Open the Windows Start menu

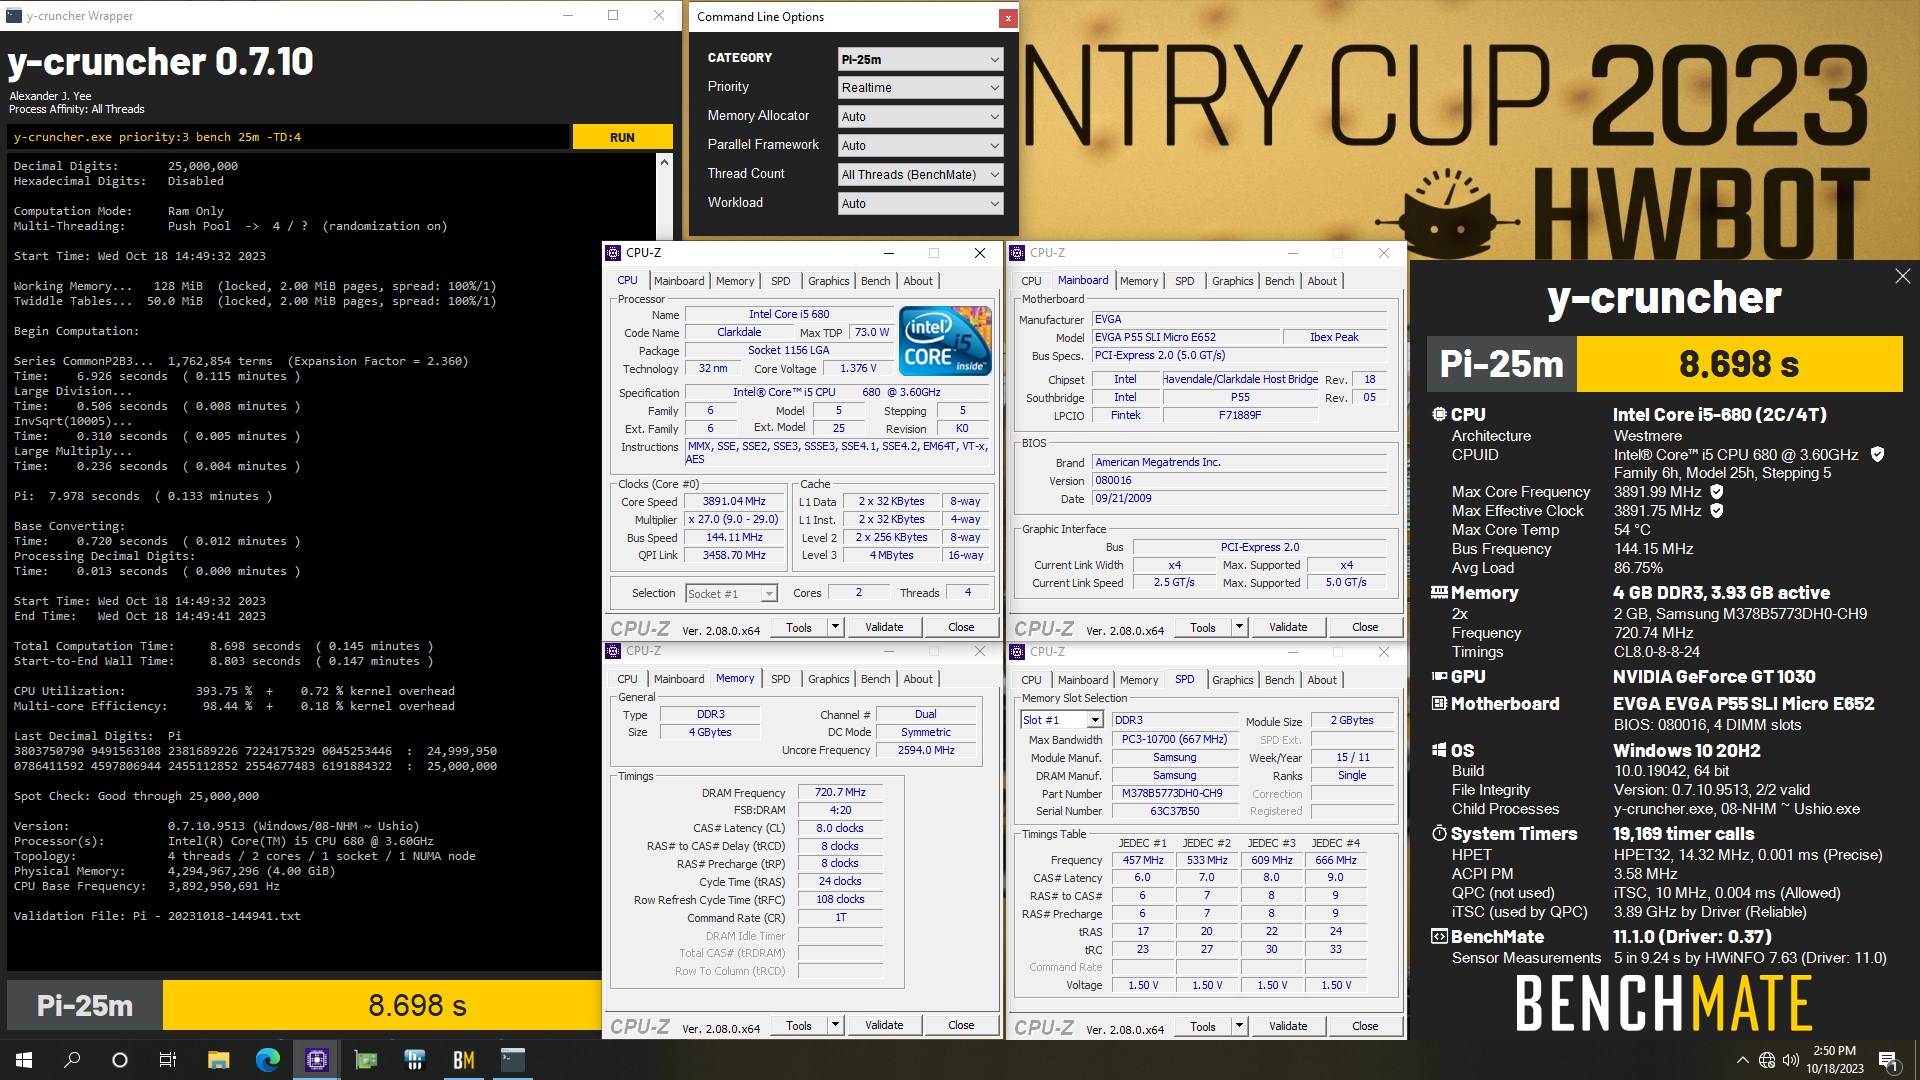pyautogui.click(x=24, y=1060)
